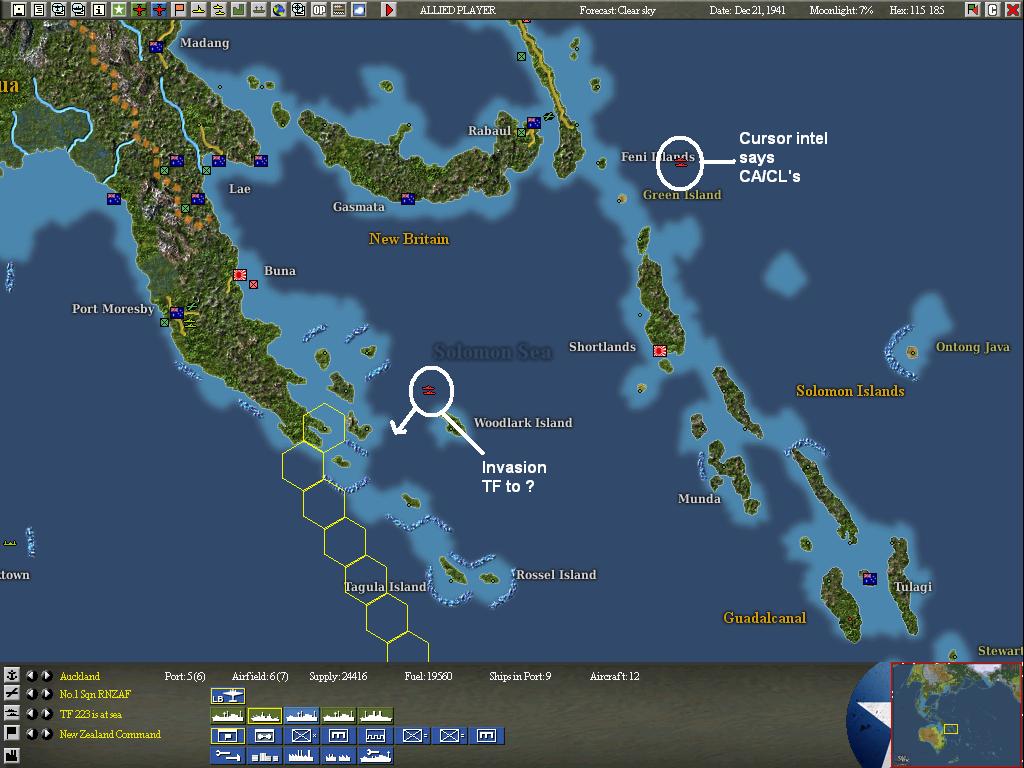The image size is (1024, 768).
Task: Click the double yellow ships toolbar icon
Action: click(219, 10)
